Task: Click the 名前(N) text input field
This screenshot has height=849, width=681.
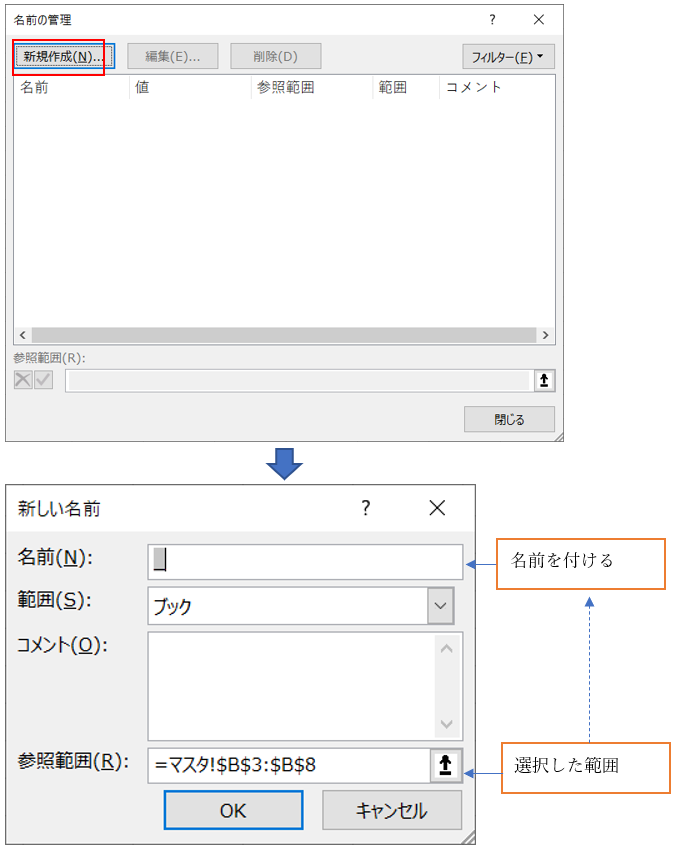Action: (305, 561)
